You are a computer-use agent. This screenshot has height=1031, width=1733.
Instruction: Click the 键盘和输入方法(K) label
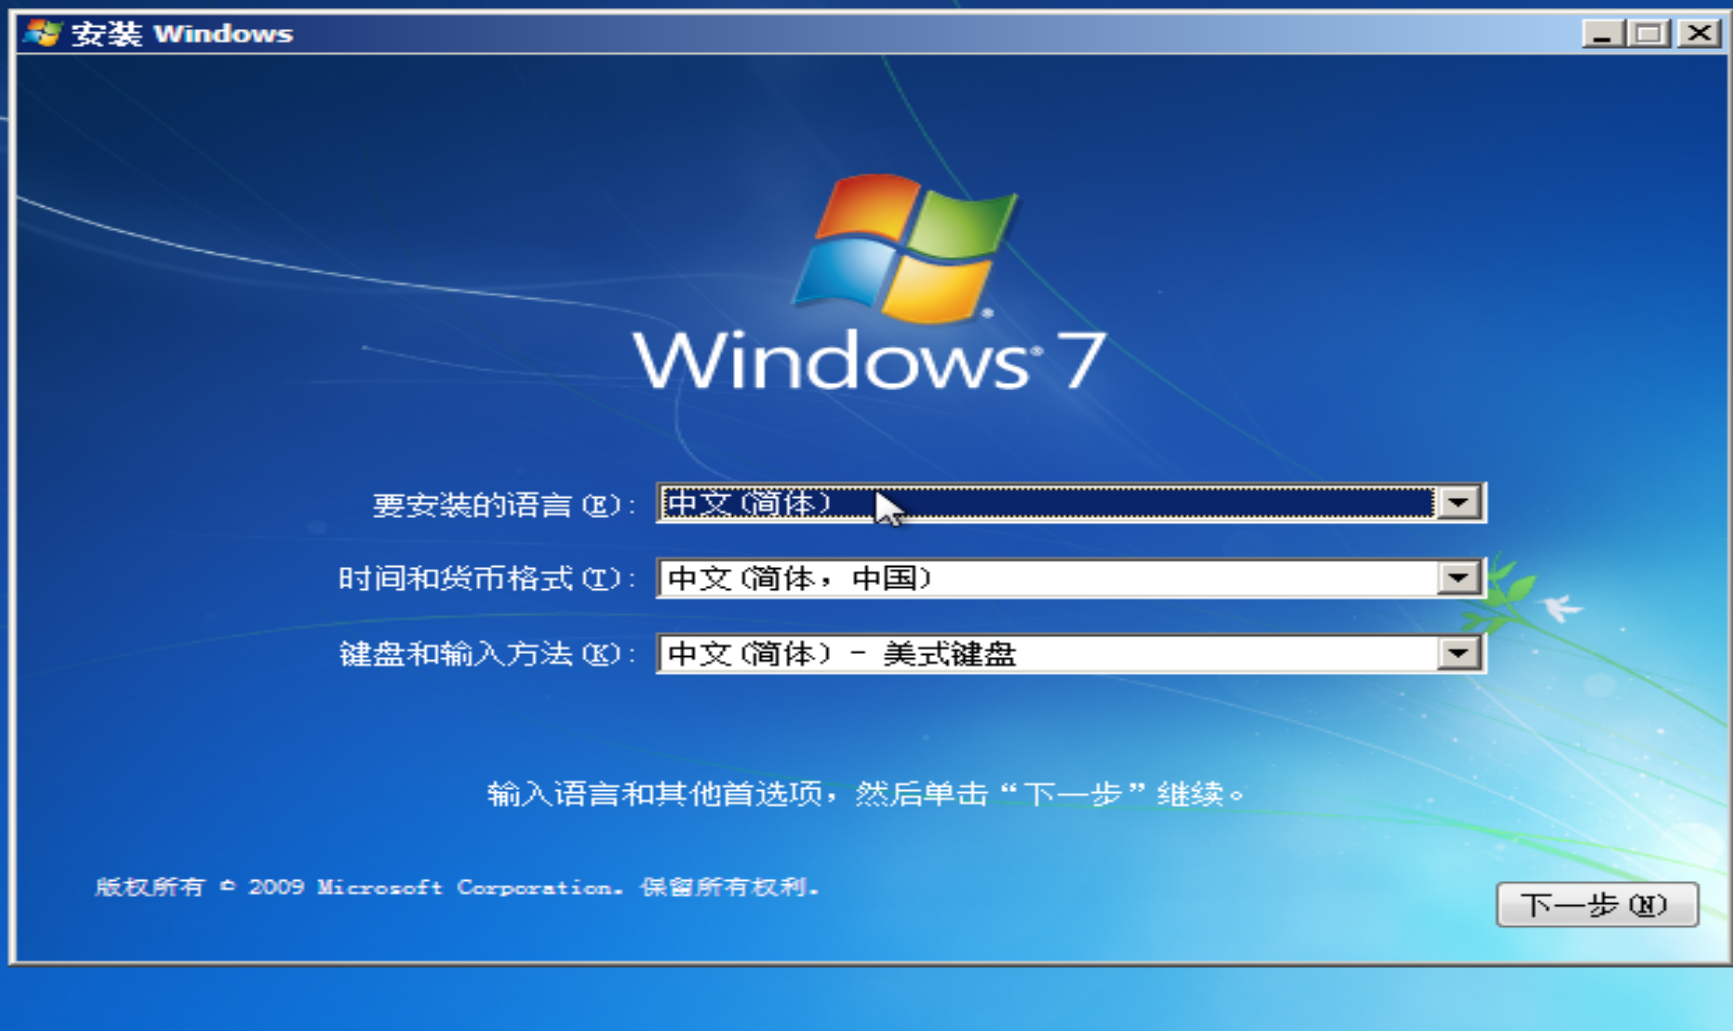click(x=487, y=654)
